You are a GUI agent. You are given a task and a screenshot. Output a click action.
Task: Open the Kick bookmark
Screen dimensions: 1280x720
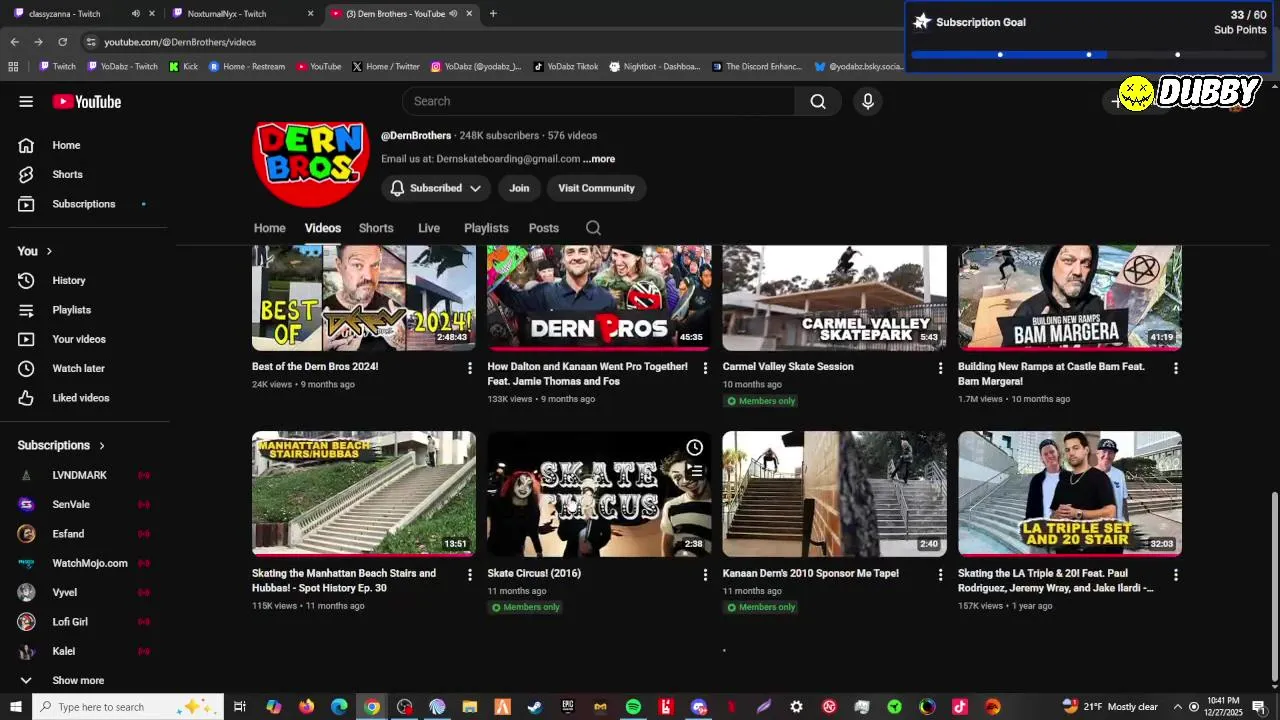[x=183, y=67]
